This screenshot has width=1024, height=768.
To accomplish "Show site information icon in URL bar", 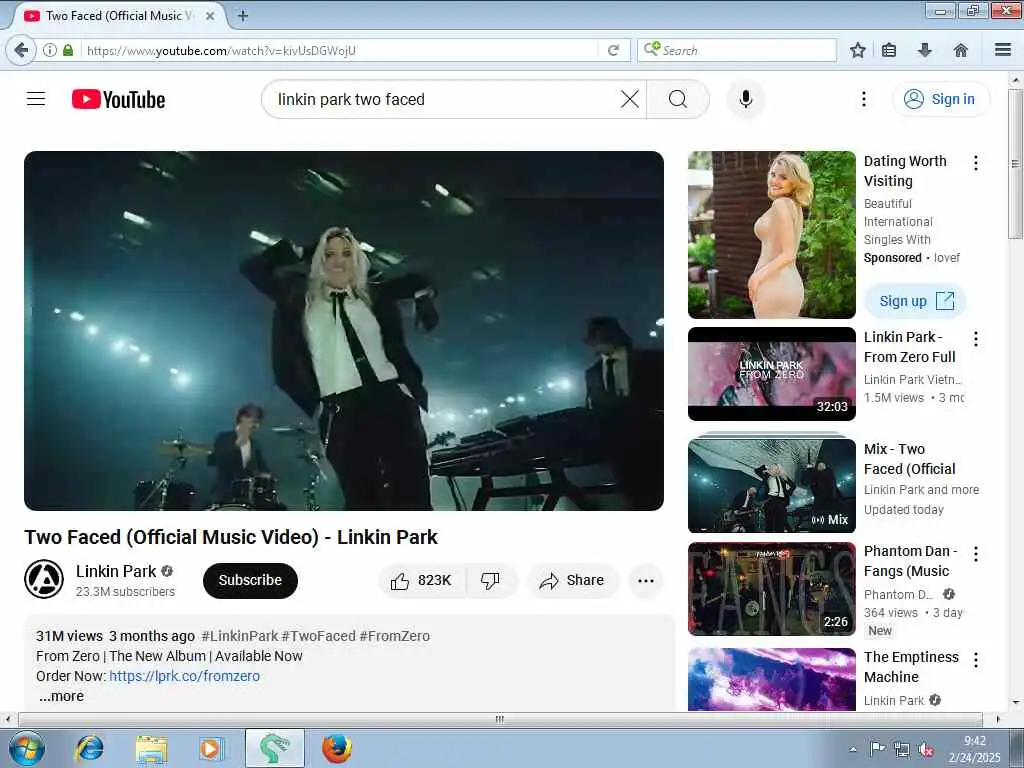I will [50, 50].
